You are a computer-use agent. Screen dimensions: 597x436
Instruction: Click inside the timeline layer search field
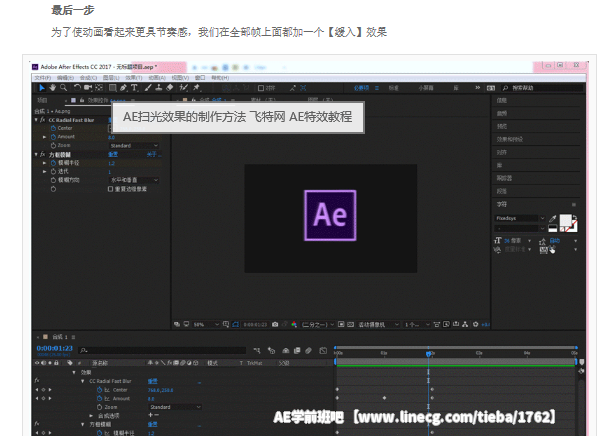click(x=163, y=350)
